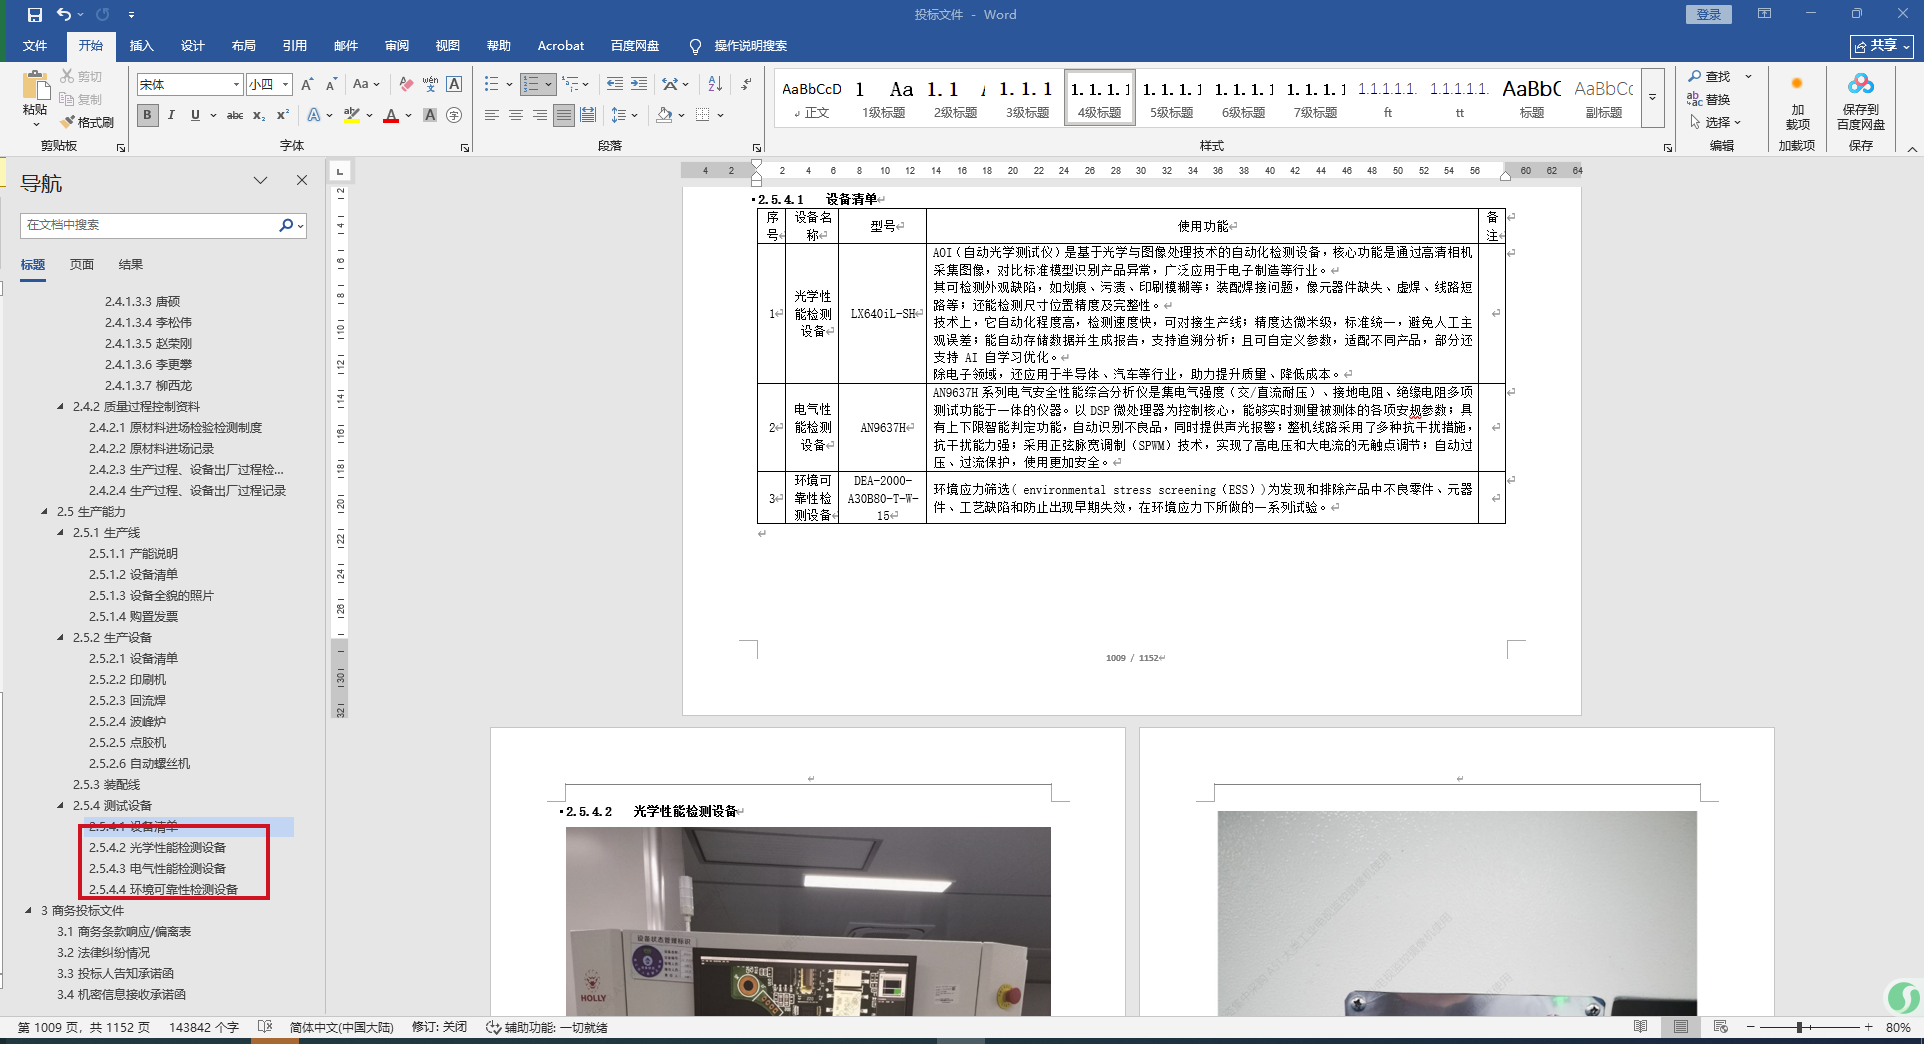The width and height of the screenshot is (1924, 1044).
Task: Apply the 1级标题 style
Action: [x=884, y=97]
